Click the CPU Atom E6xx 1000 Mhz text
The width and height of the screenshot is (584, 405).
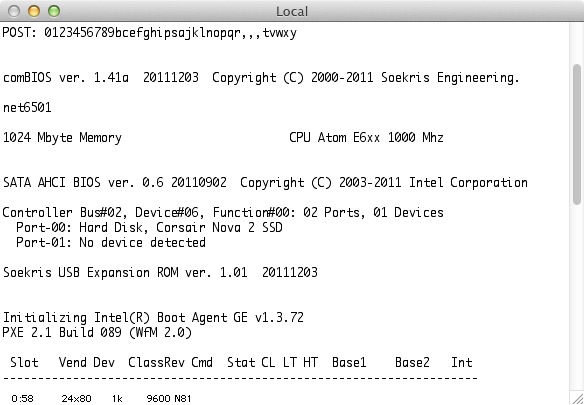(x=366, y=137)
